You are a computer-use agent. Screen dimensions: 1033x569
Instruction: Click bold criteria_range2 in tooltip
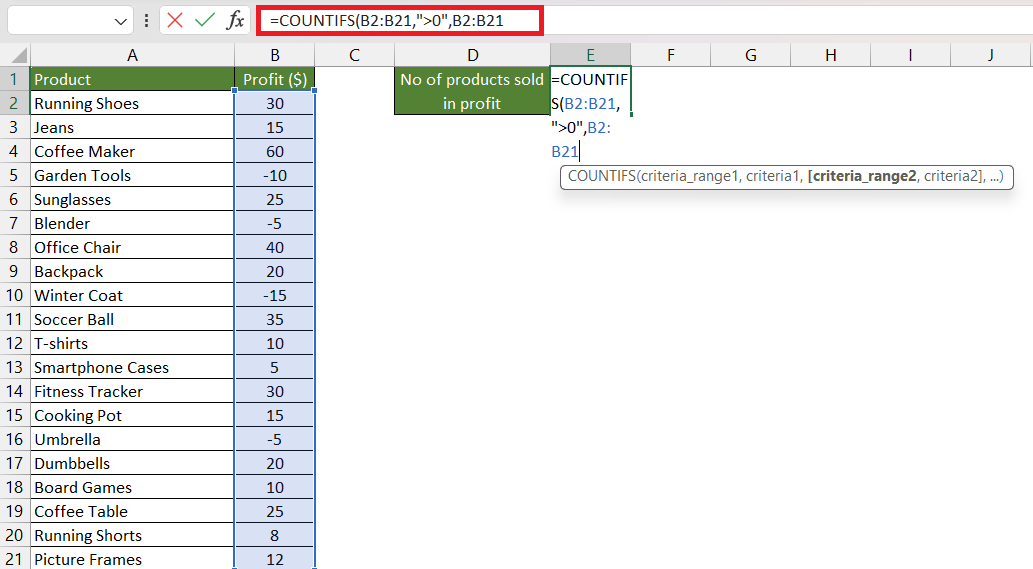(x=864, y=176)
